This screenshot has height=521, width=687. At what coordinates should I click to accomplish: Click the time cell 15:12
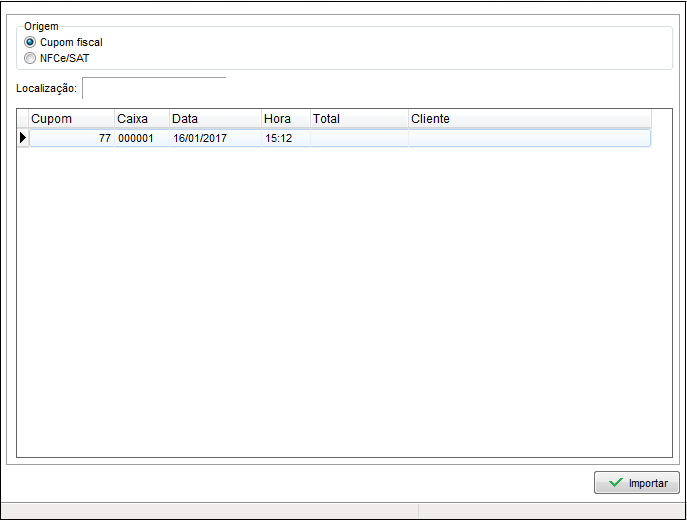coord(285,138)
